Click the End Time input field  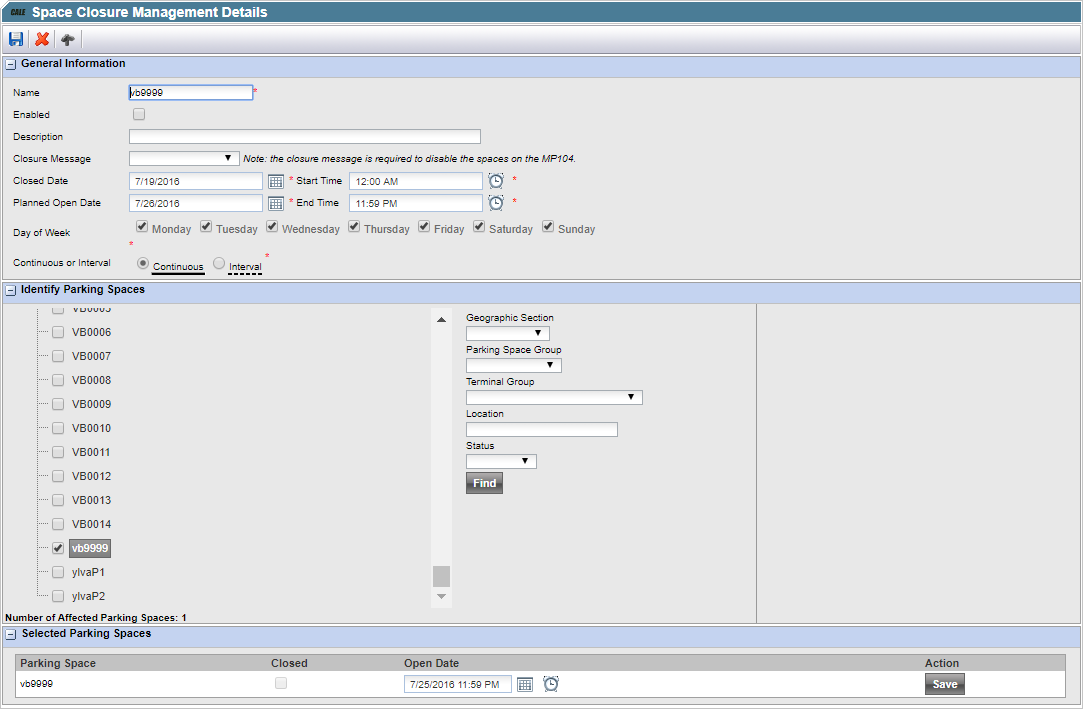416,204
